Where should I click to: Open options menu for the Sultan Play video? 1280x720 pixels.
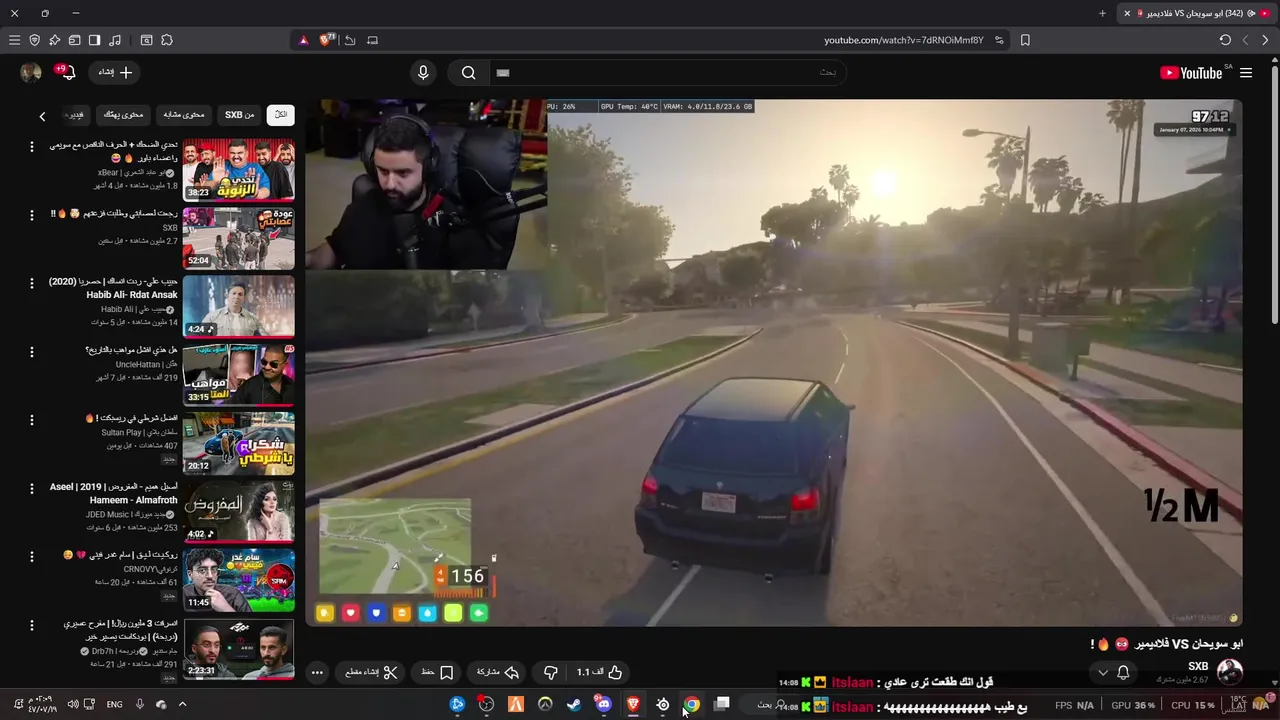click(31, 420)
